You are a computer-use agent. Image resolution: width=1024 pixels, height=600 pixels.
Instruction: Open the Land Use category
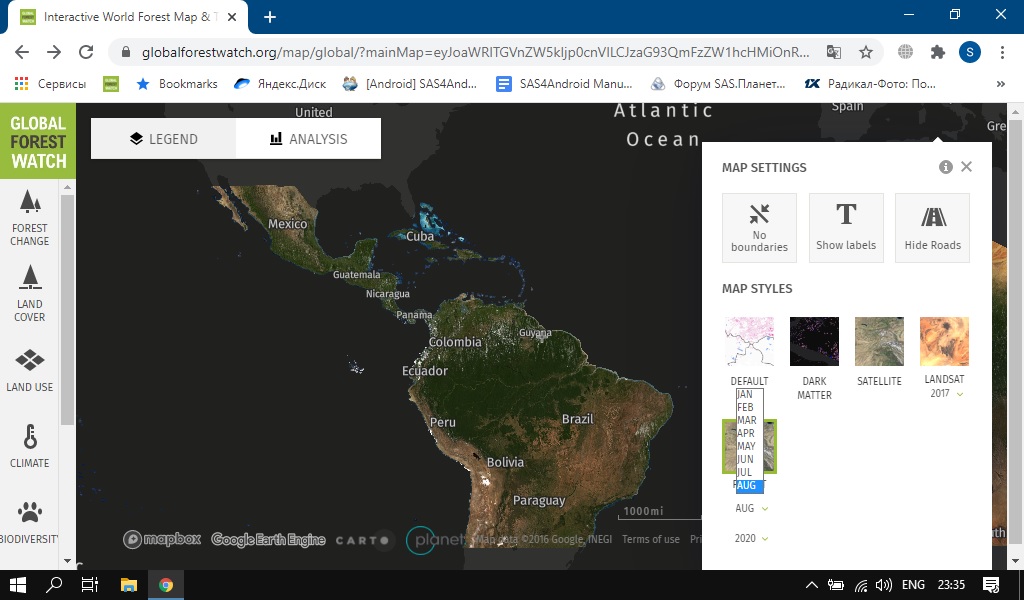coord(30,369)
